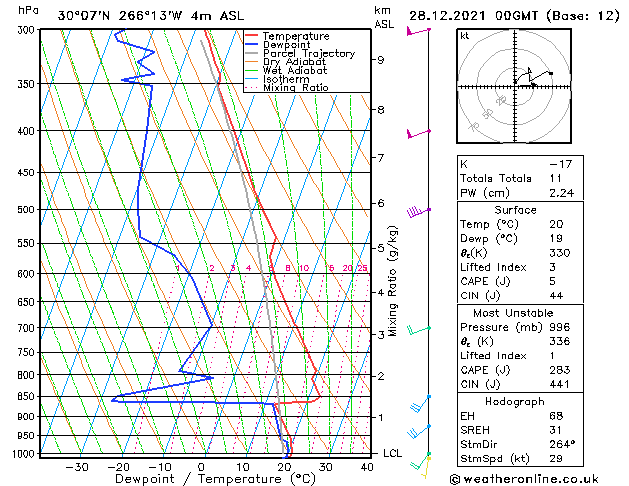Image resolution: width=629 pixels, height=486 pixels.
Task: Click the PW (cm) value 2.24
Action: [562, 193]
